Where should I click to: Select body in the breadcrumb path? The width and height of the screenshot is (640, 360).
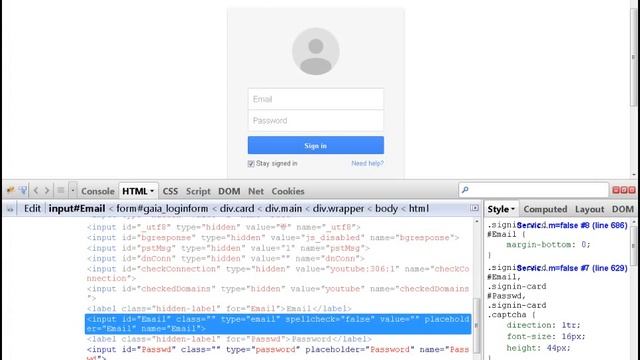(386, 209)
